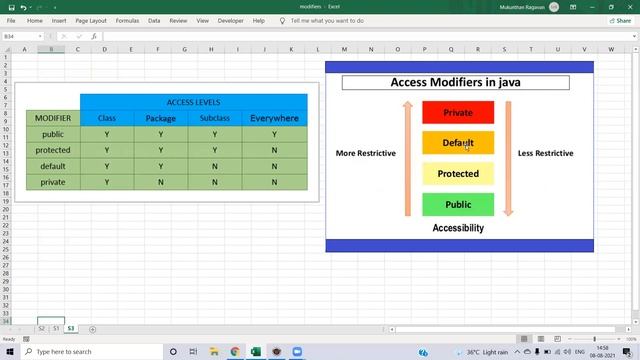640x360 pixels.
Task: Click the Everywhere column header cell
Action: (274, 118)
